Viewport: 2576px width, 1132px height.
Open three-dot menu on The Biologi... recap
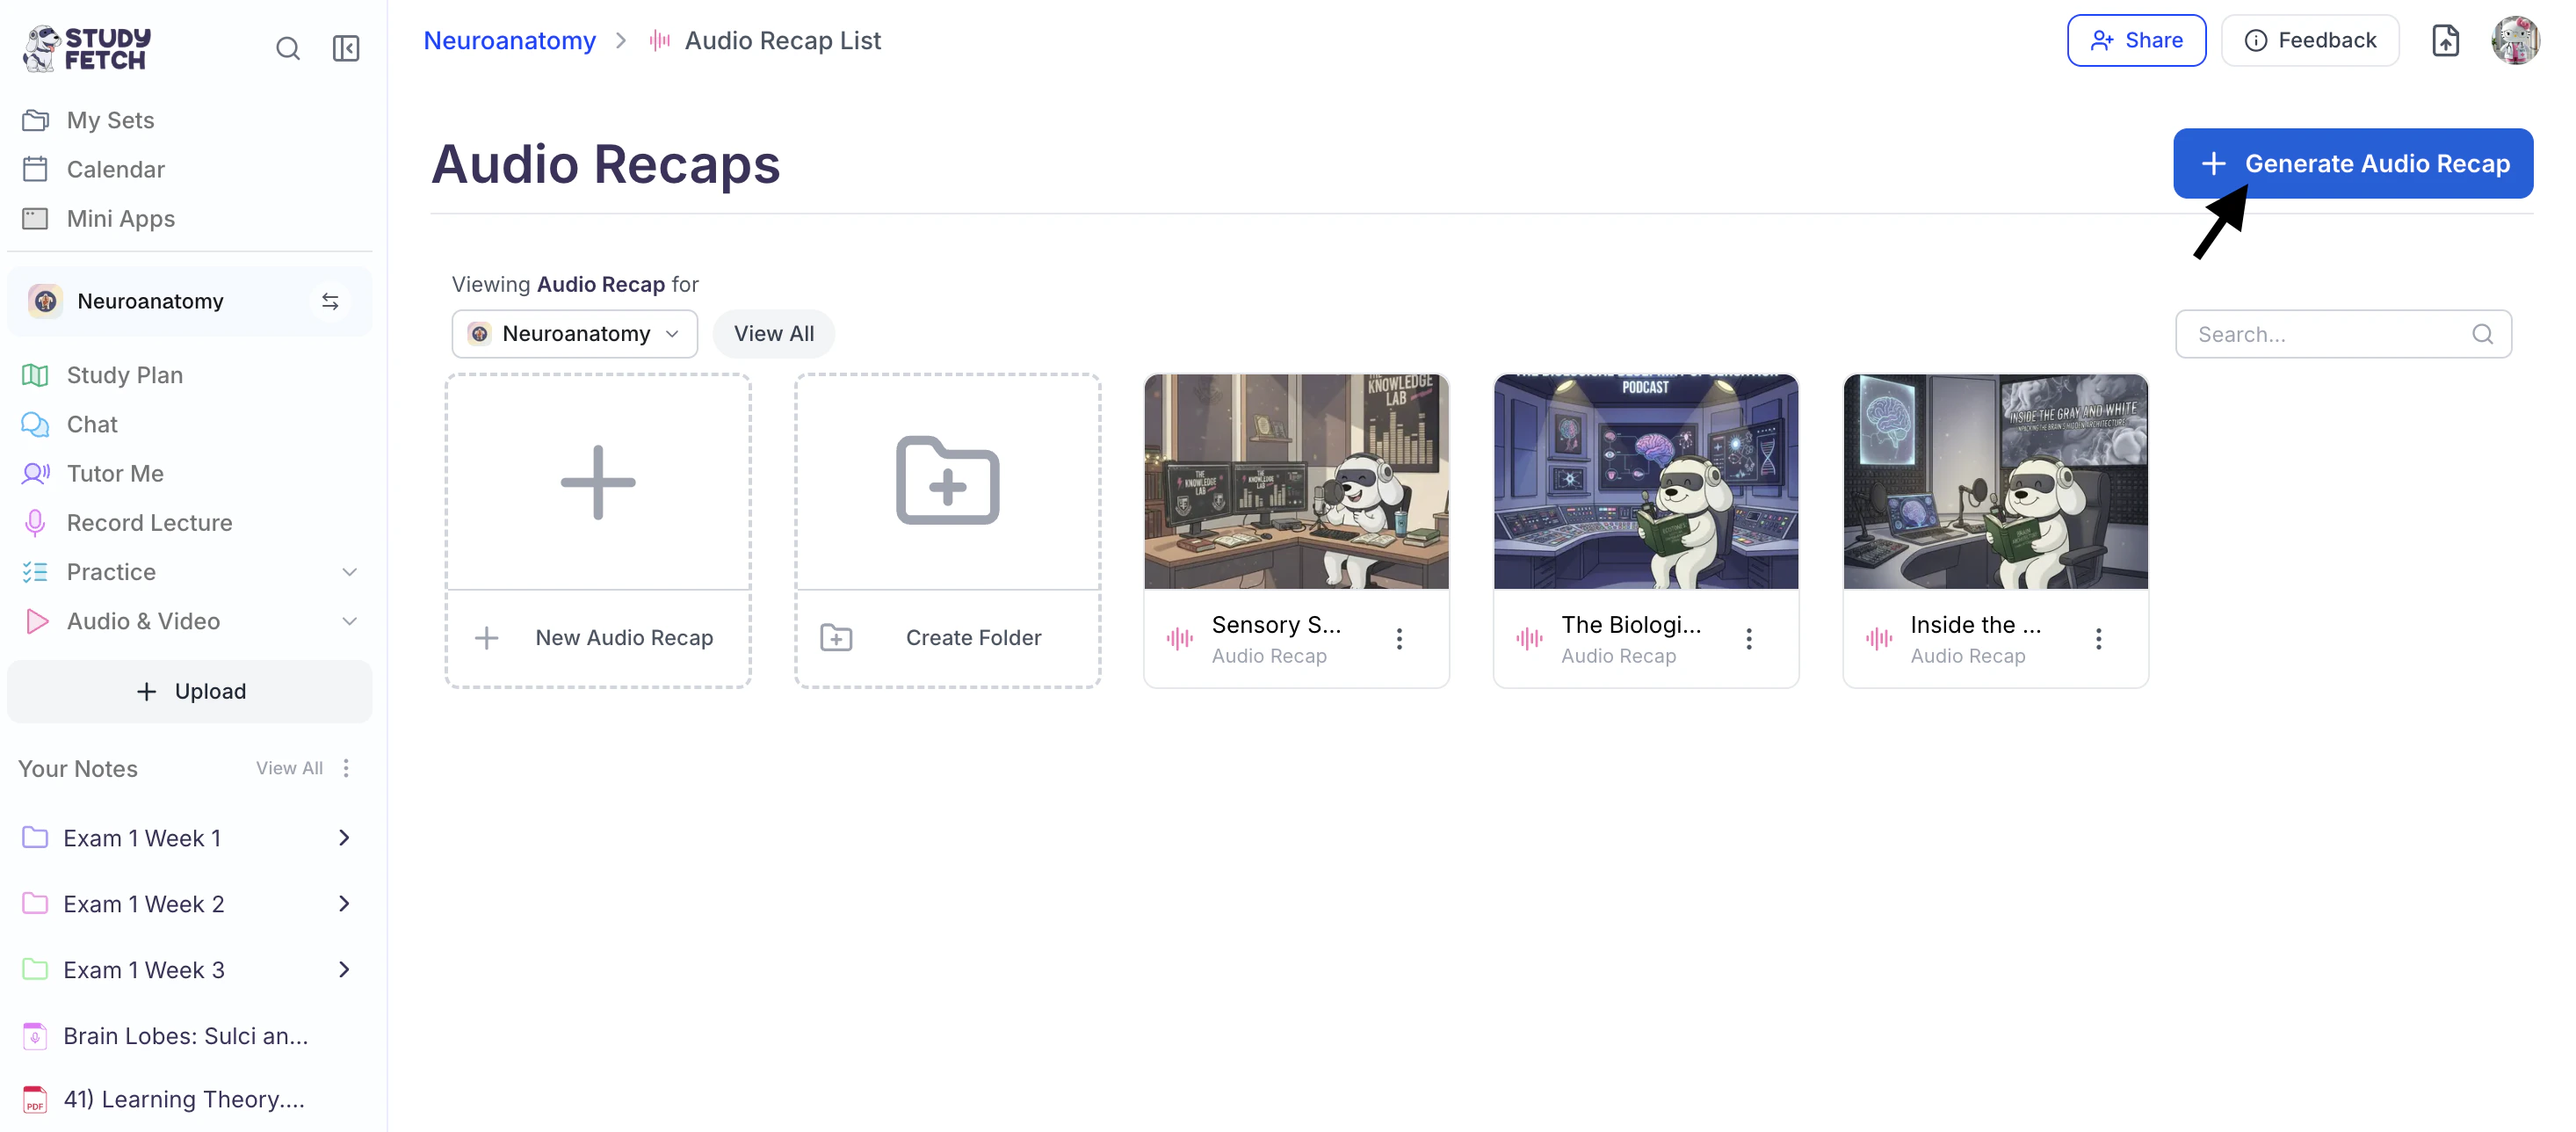pyautogui.click(x=1748, y=639)
